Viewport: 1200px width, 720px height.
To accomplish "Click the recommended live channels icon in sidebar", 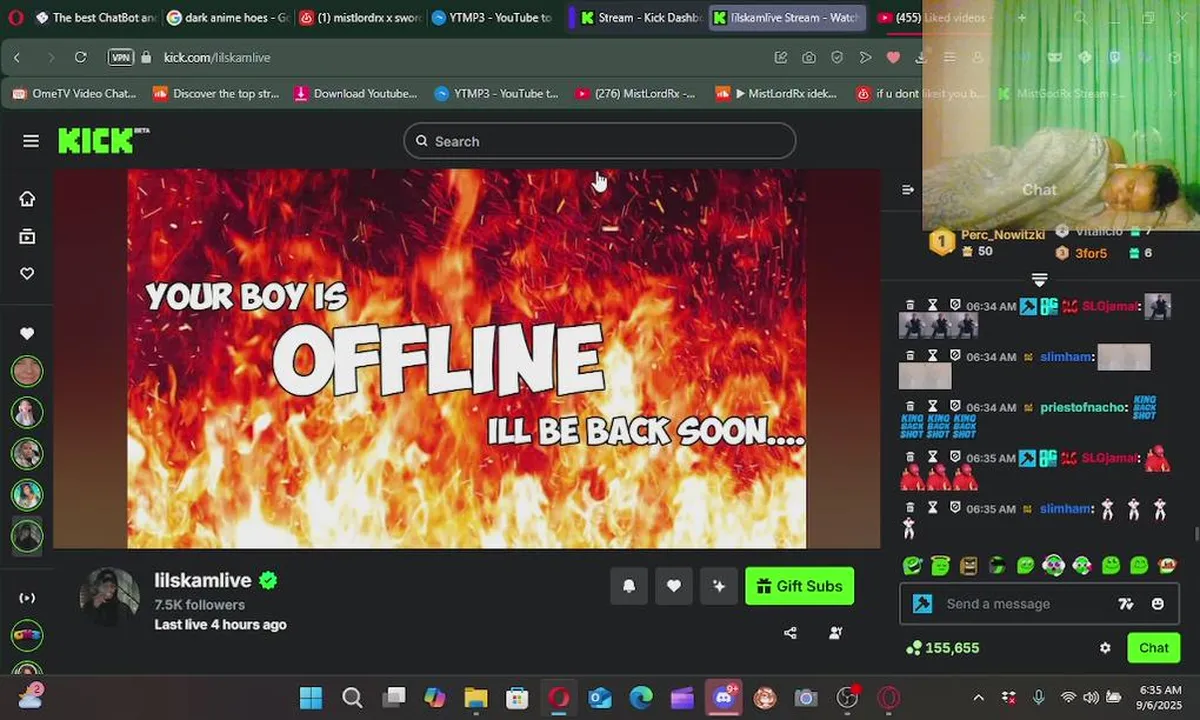I will click(x=27, y=598).
